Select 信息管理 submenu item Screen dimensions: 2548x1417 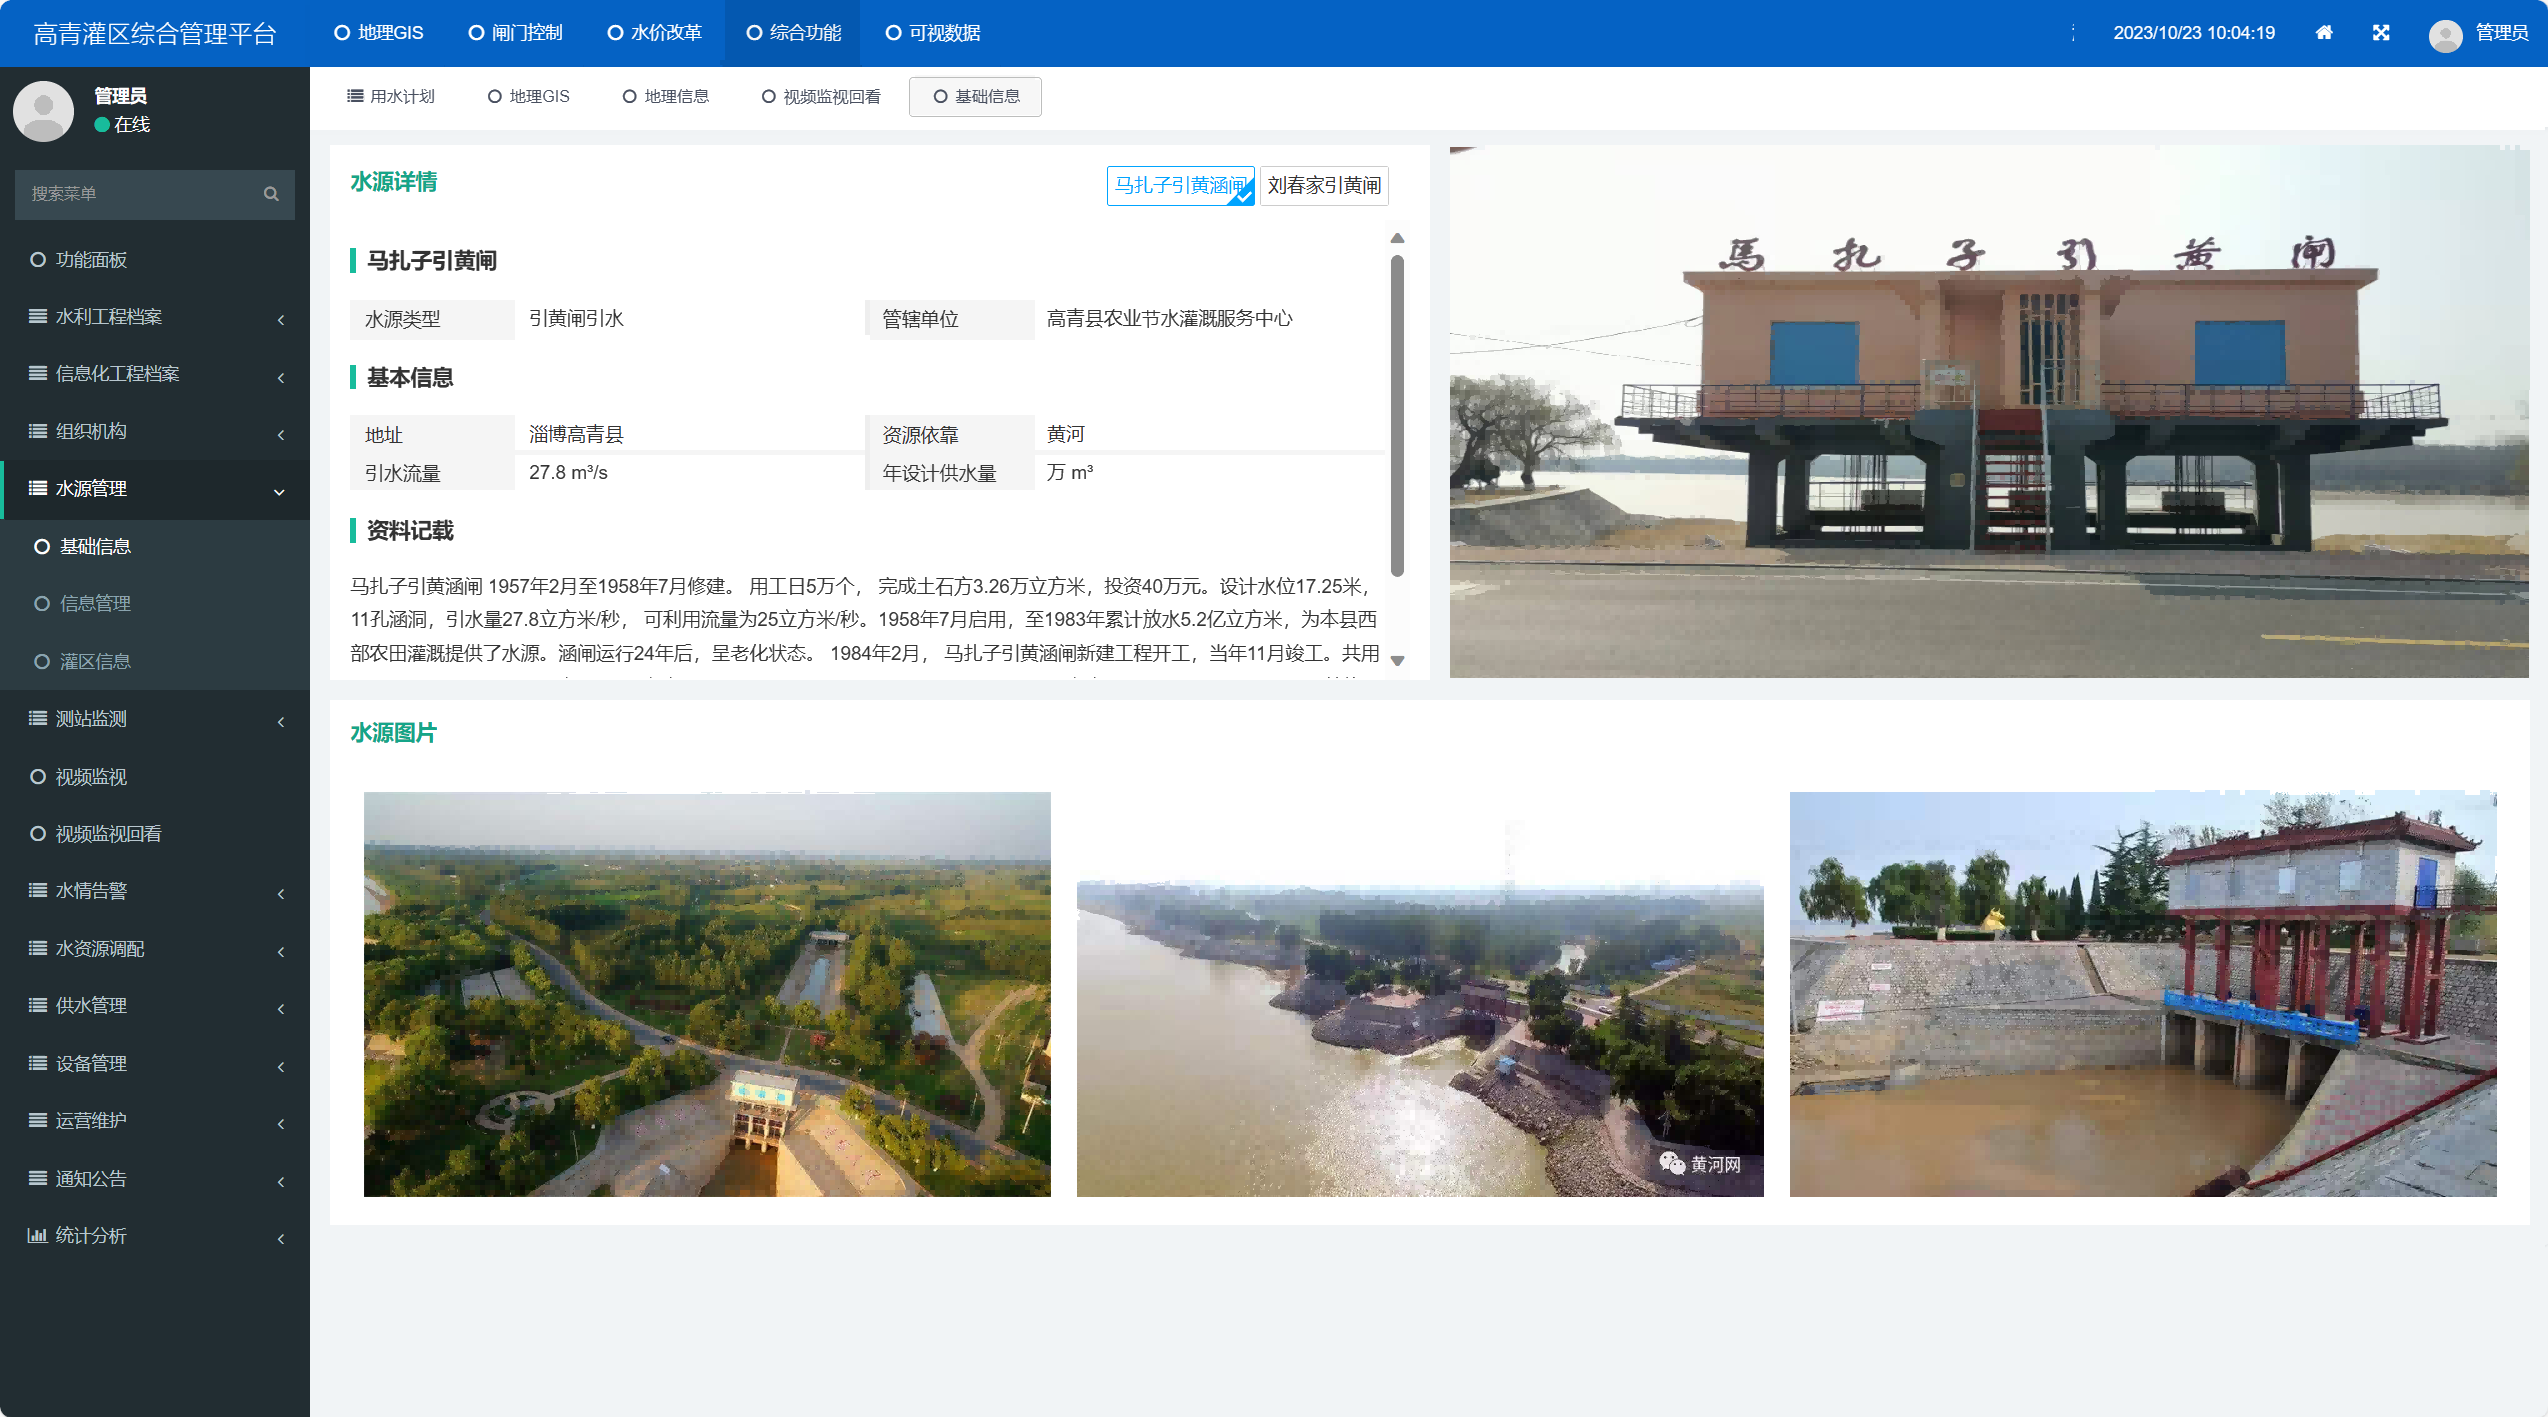pos(95,603)
